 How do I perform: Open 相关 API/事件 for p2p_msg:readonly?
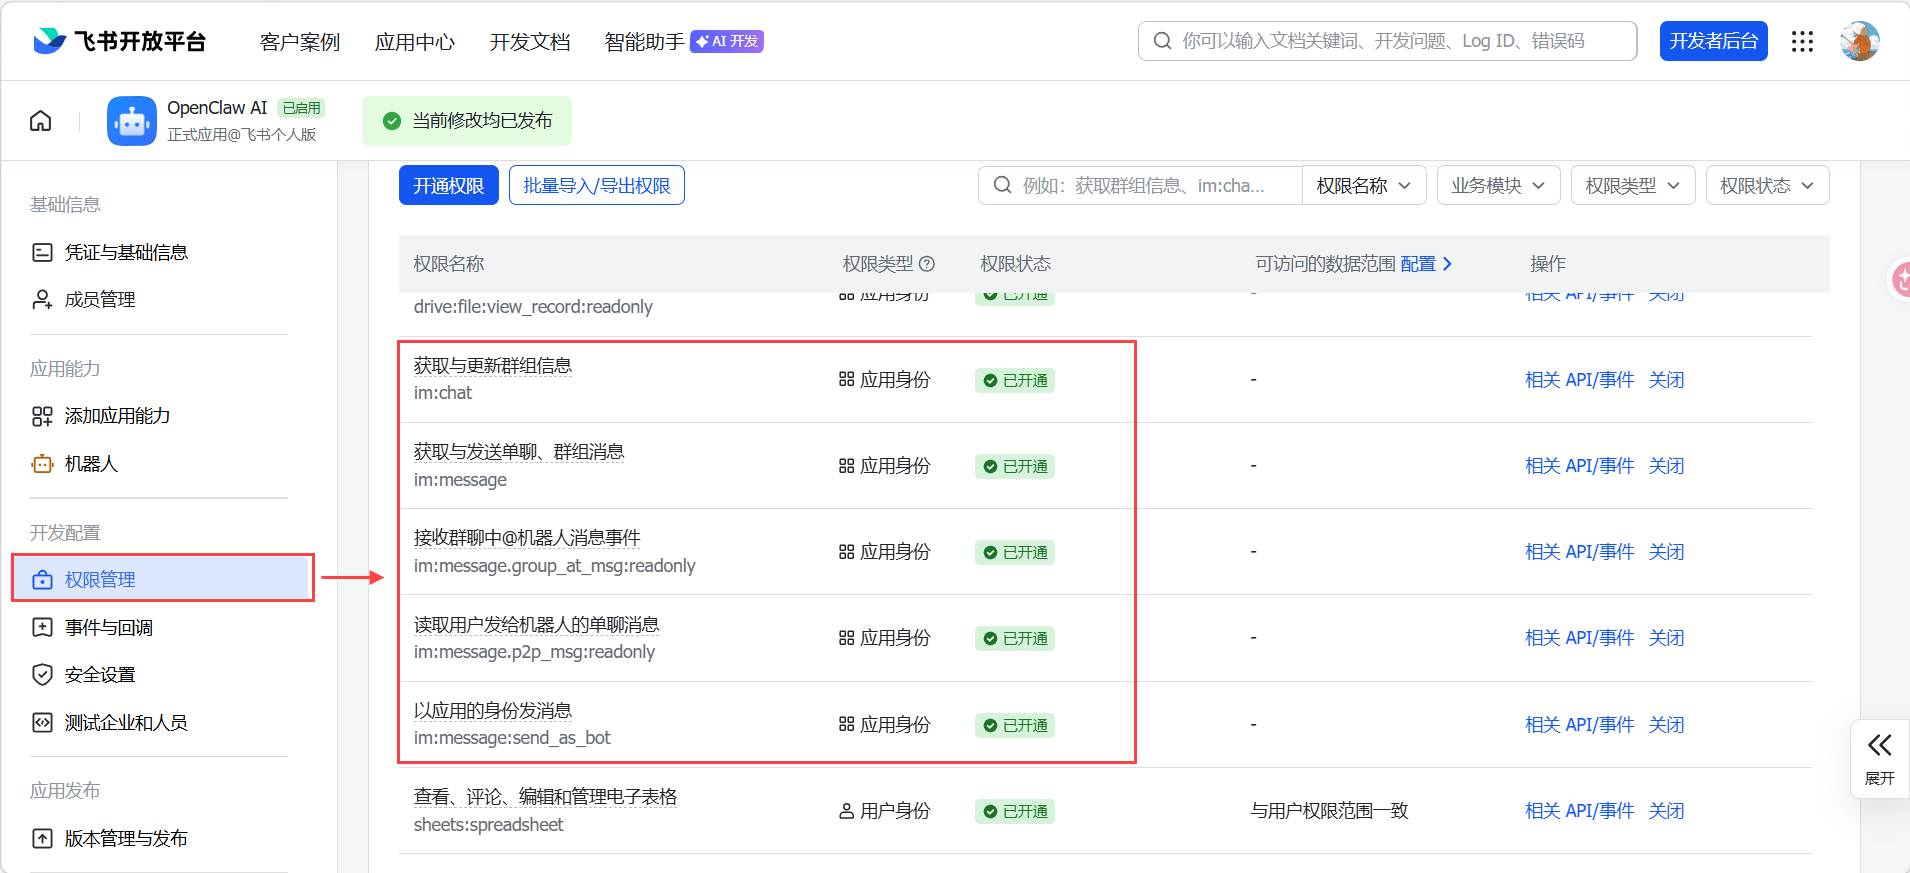[1580, 638]
